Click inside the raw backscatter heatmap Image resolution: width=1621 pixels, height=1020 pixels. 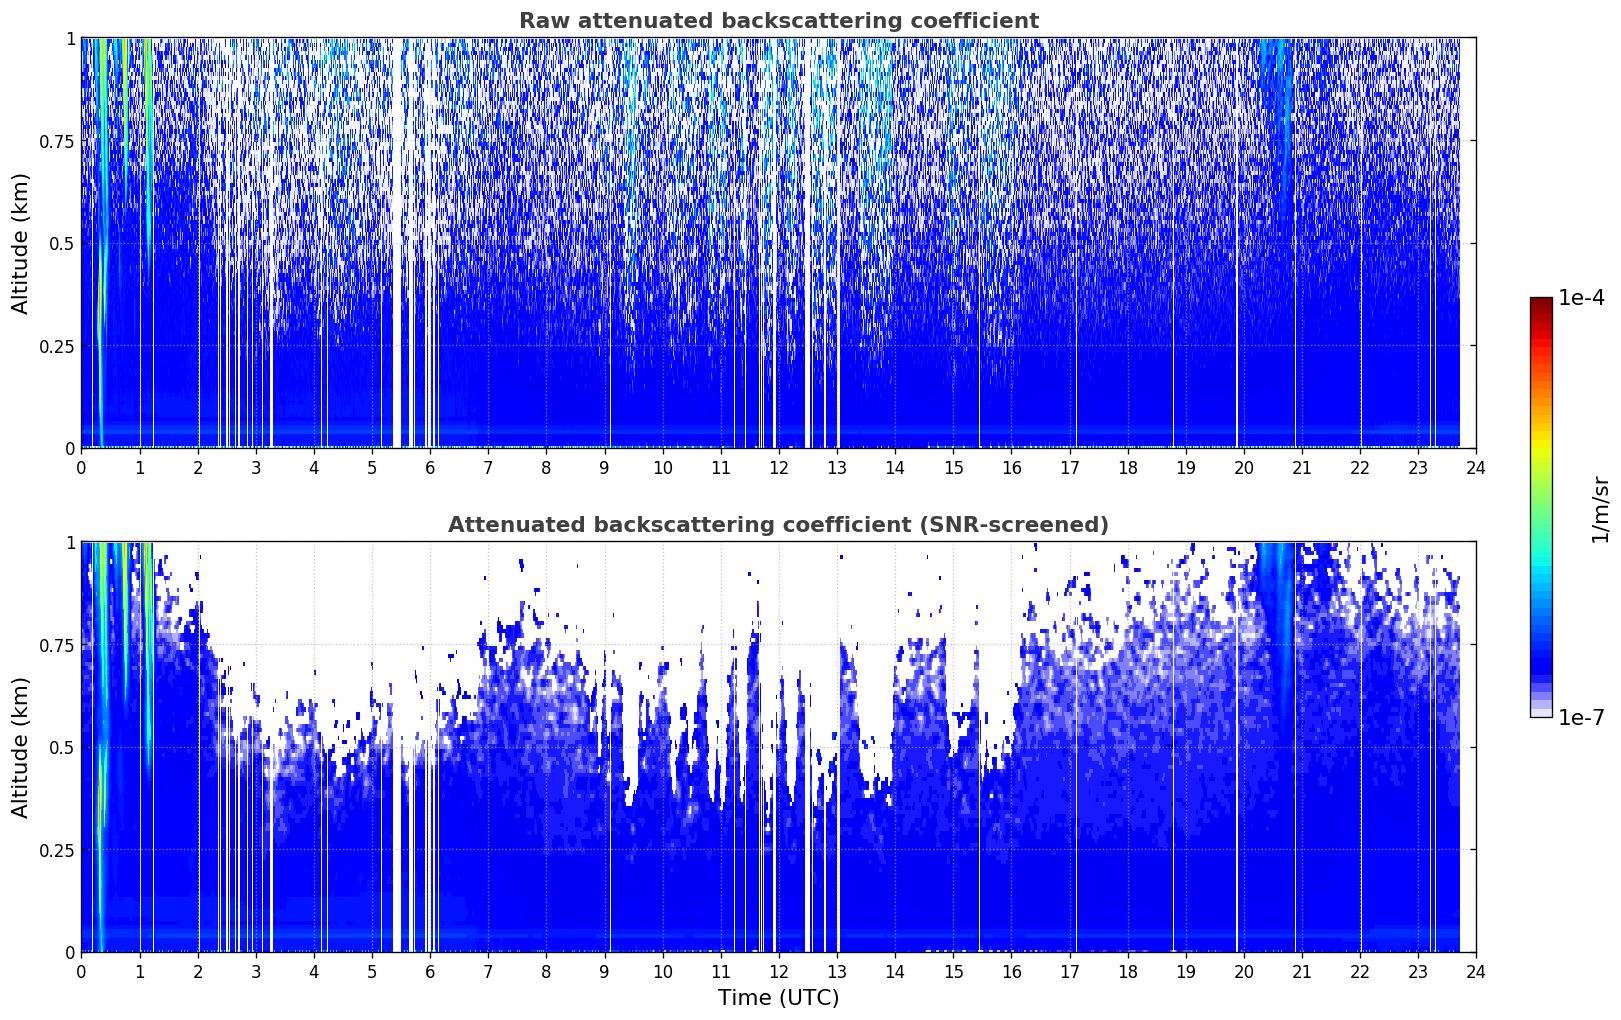778,243
